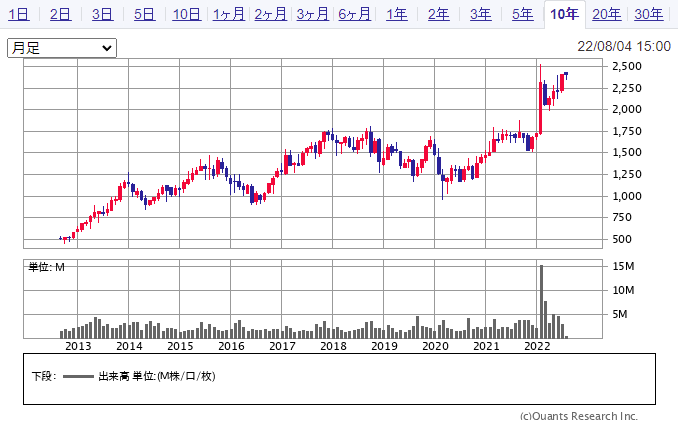
Task: Click the 500 price axis label
Action: [622, 239]
